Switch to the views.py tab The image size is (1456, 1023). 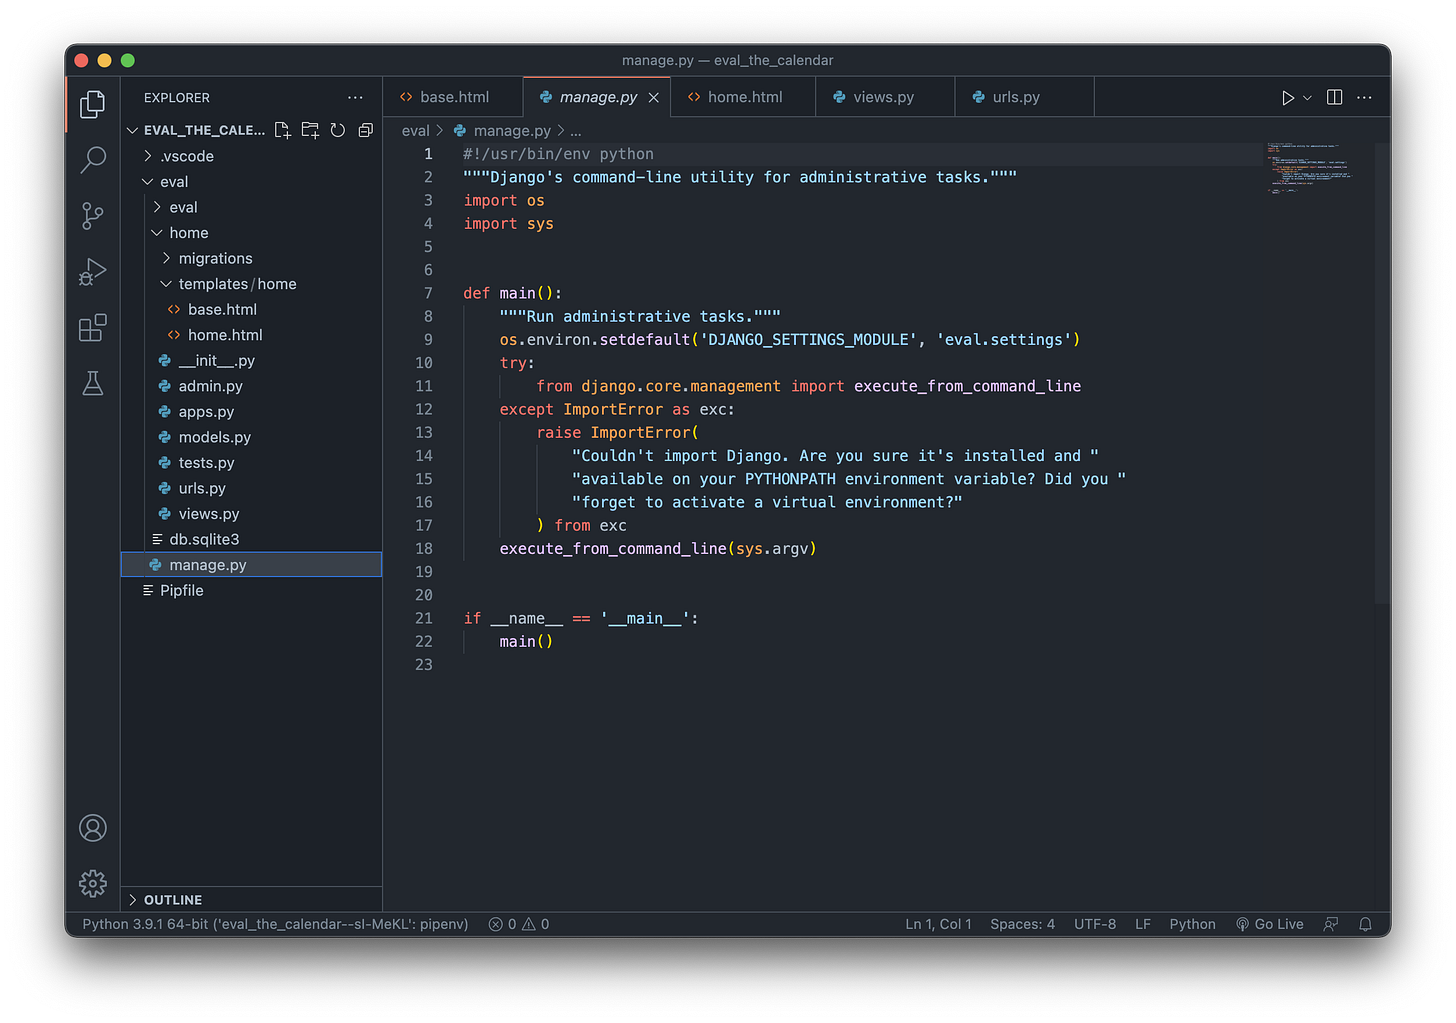pos(884,96)
